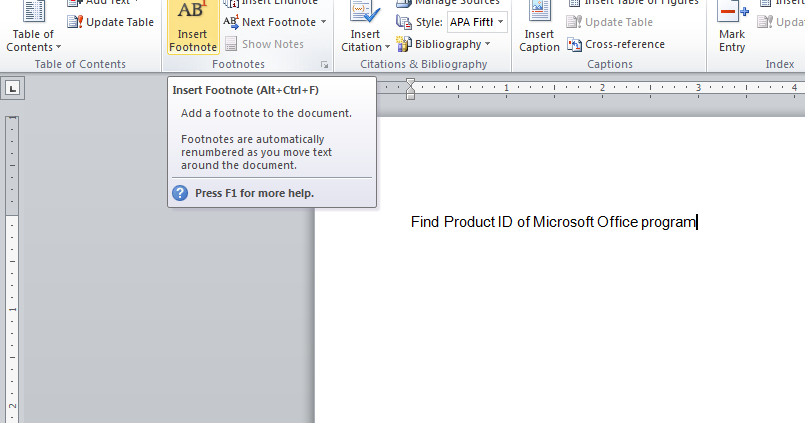Open the Table of Contents gallery
The height and width of the screenshot is (423, 805).
pos(33,27)
